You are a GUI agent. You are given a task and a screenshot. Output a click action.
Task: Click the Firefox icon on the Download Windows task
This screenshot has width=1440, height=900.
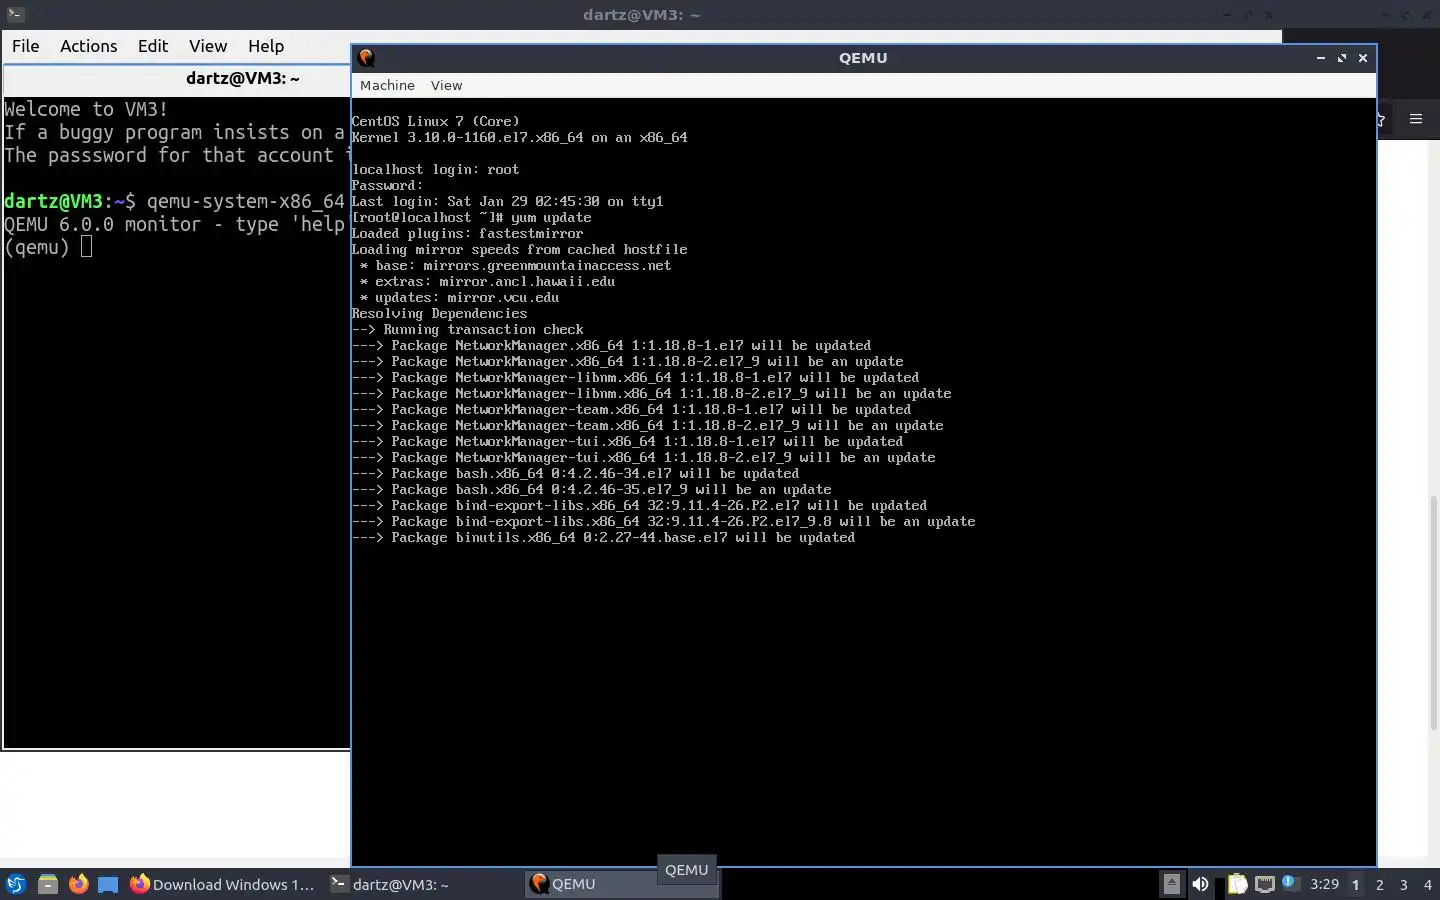click(140, 884)
